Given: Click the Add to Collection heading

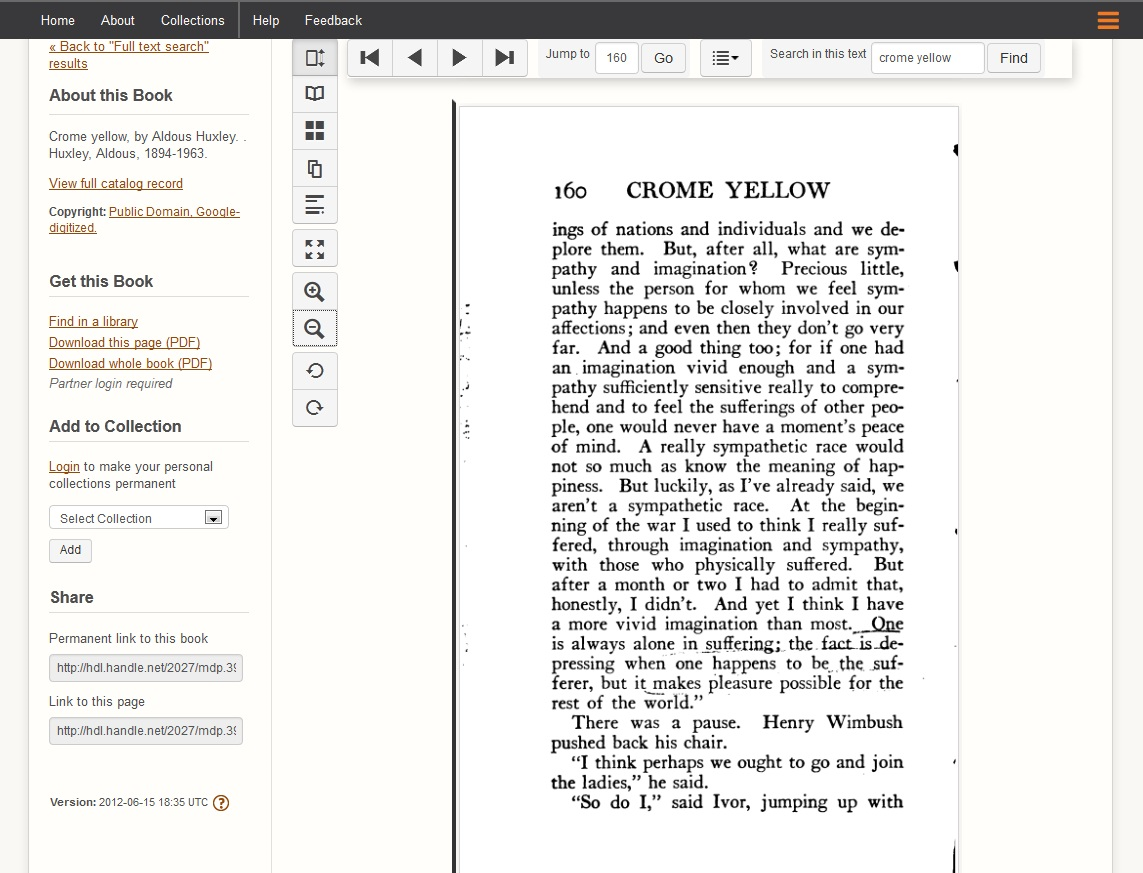Looking at the screenshot, I should pos(115,426).
